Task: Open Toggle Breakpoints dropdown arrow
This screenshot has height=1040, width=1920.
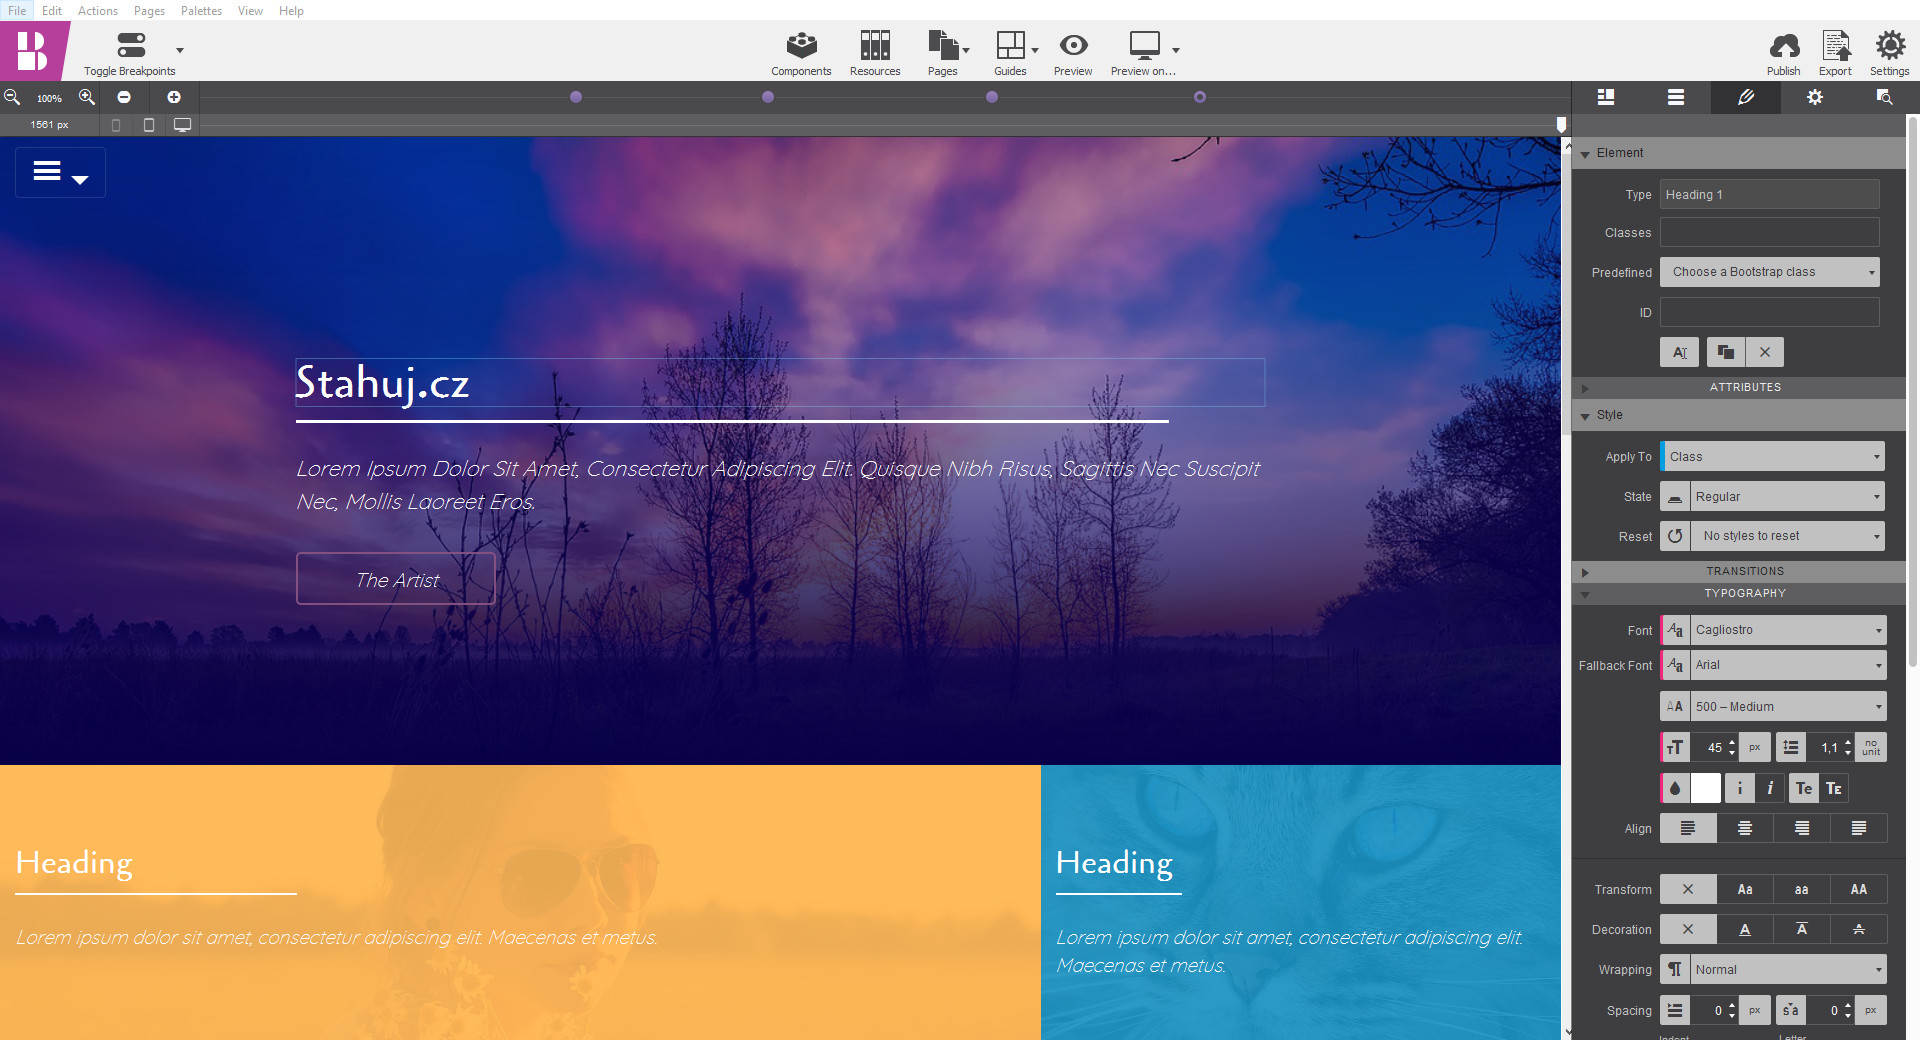Action: (180, 50)
